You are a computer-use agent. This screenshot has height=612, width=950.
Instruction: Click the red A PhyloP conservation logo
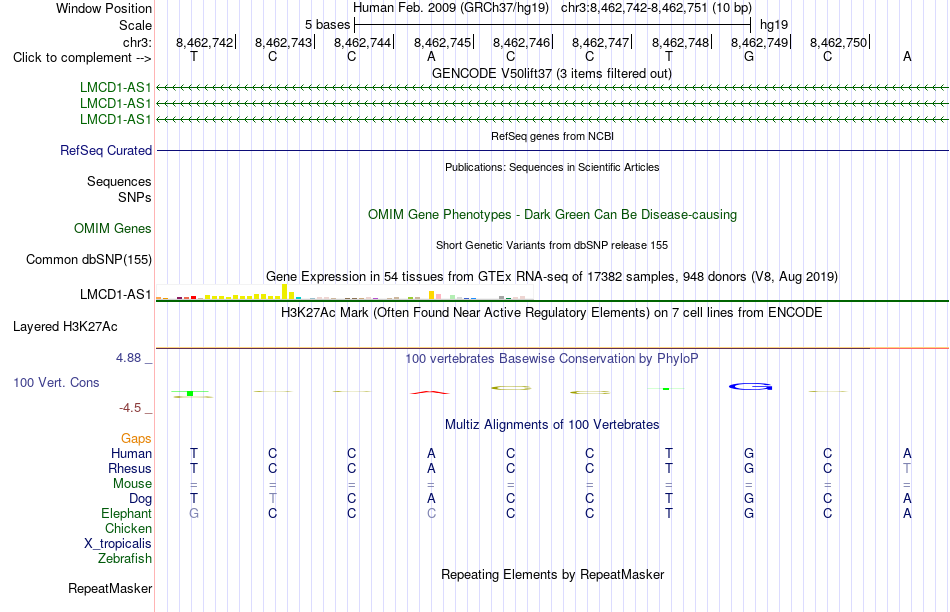[430, 393]
